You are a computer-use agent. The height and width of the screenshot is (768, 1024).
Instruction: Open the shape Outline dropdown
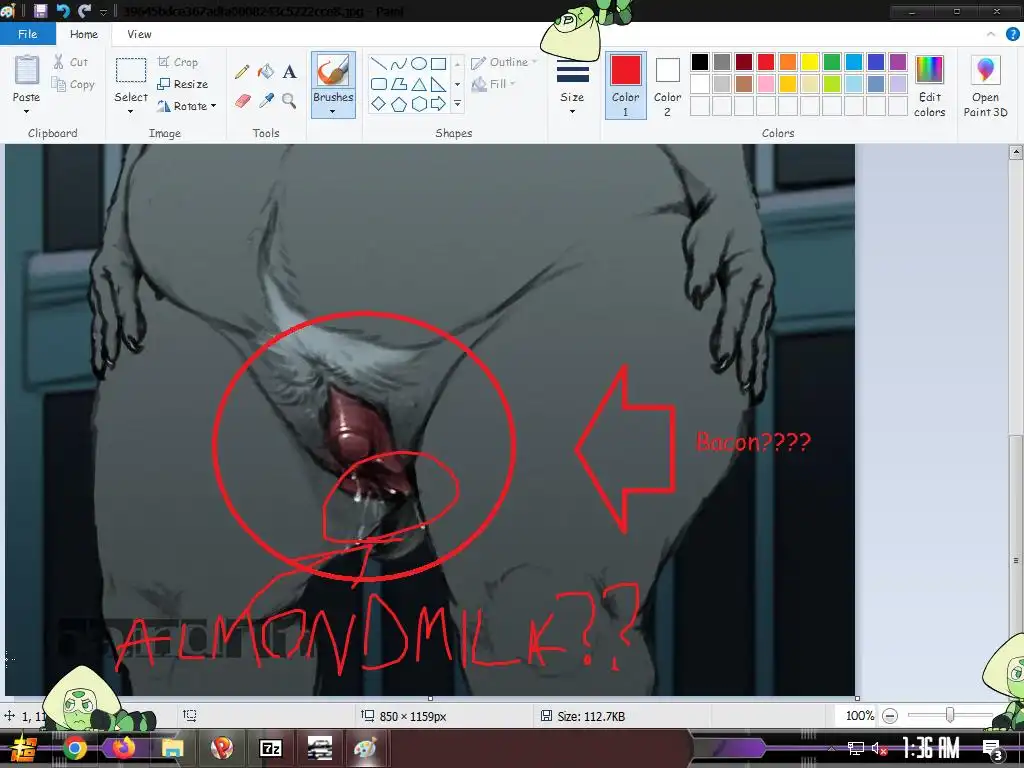point(504,62)
